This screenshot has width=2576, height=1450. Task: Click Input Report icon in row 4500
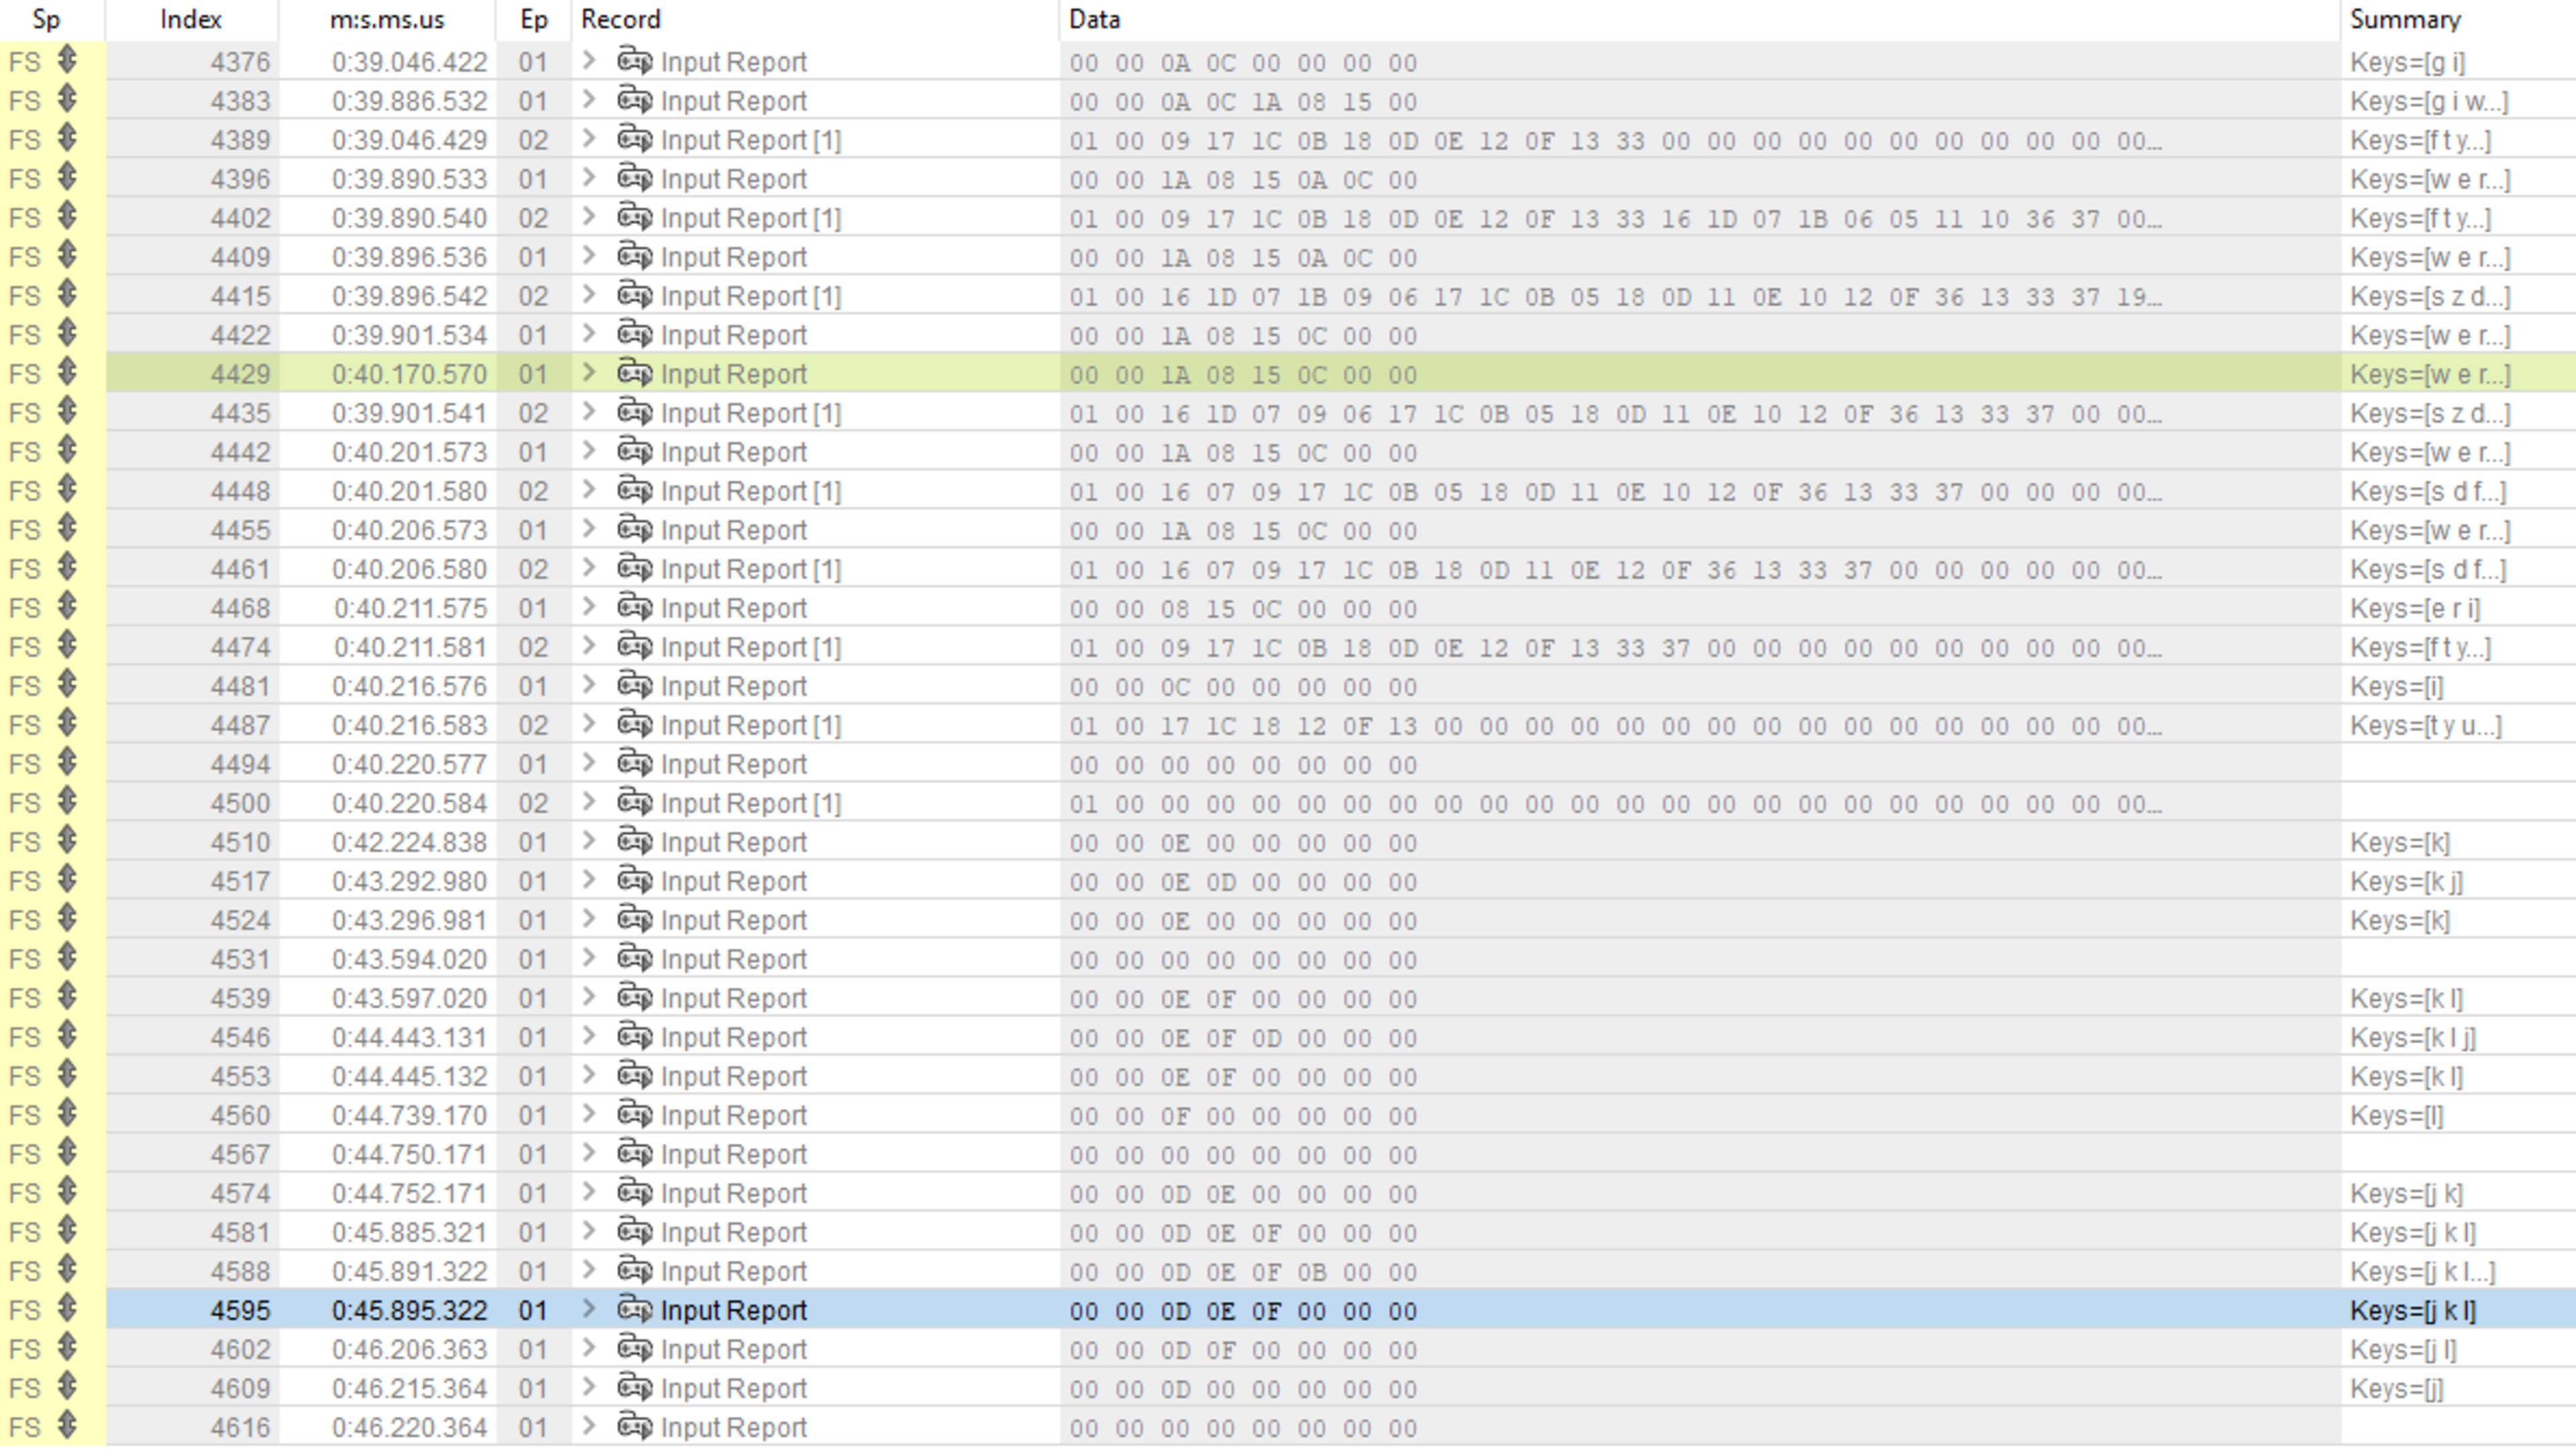coord(634,802)
